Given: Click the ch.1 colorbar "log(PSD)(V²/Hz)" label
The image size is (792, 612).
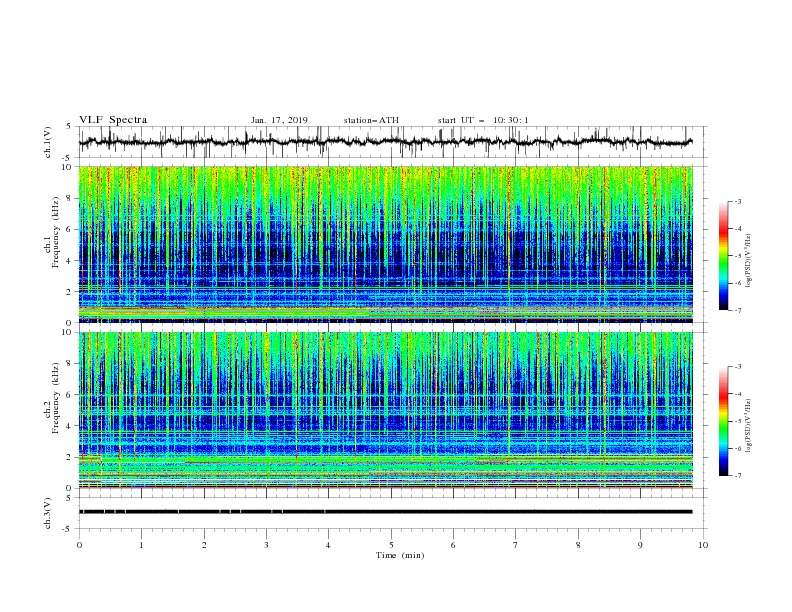Looking at the screenshot, I should 749,260.
